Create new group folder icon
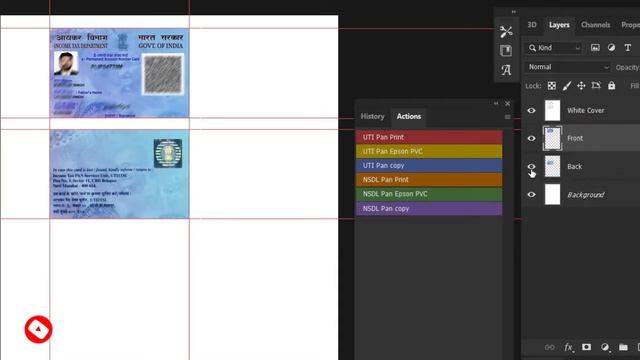 pyautogui.click(x=623, y=347)
